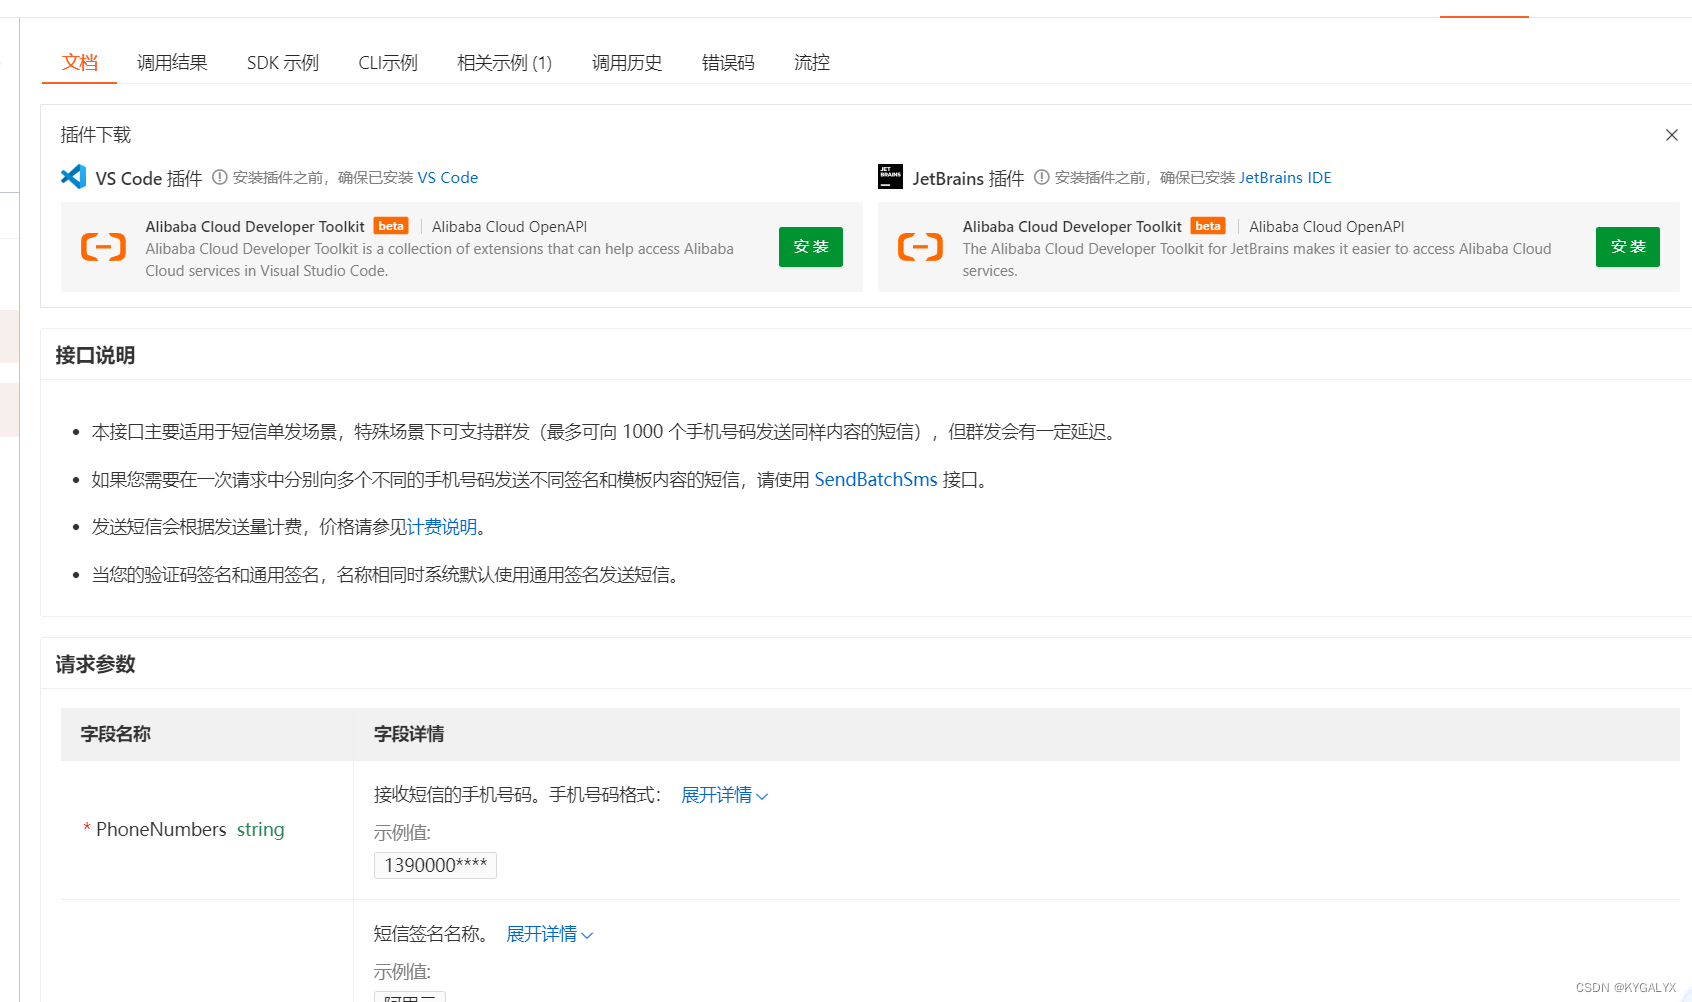
Task: Select the CLI示例 tab
Action: [x=388, y=63]
